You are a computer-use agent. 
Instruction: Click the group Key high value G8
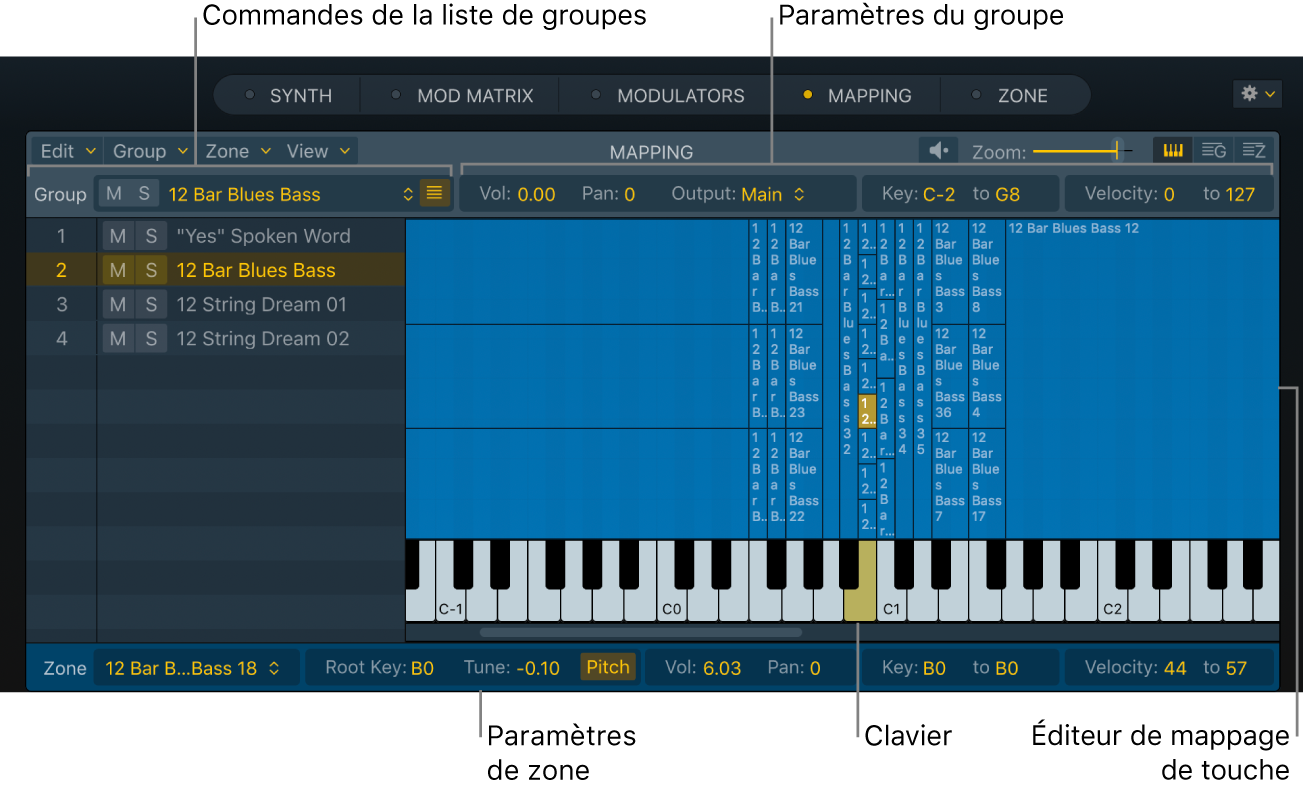[1008, 194]
